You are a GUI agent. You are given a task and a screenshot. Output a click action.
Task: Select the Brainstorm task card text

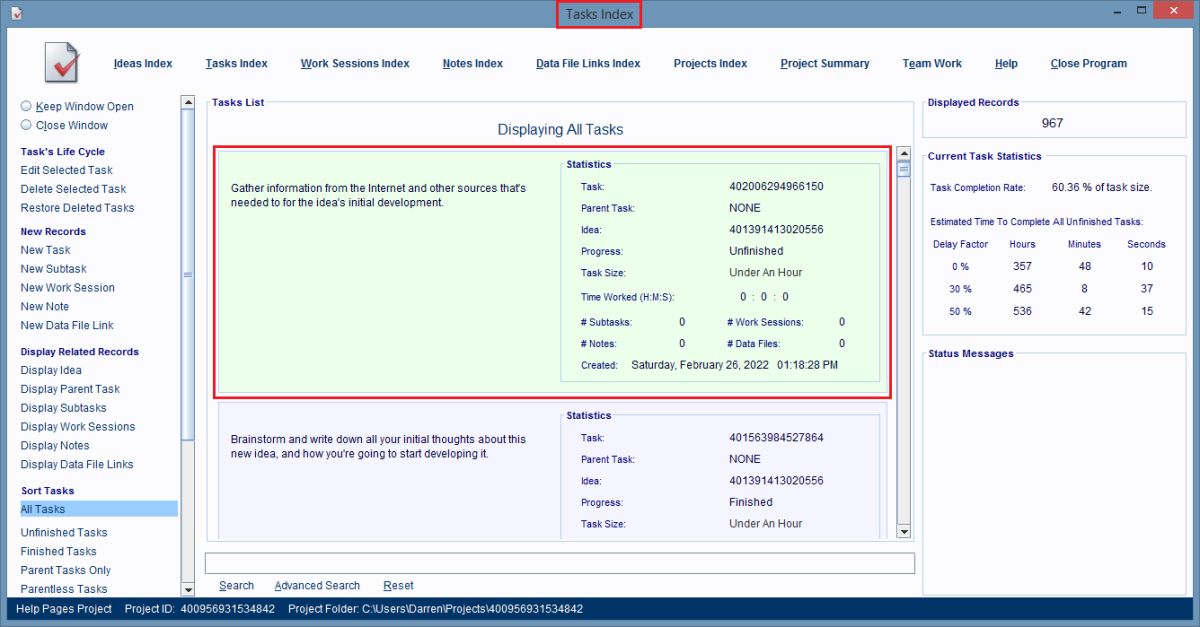tap(378, 446)
